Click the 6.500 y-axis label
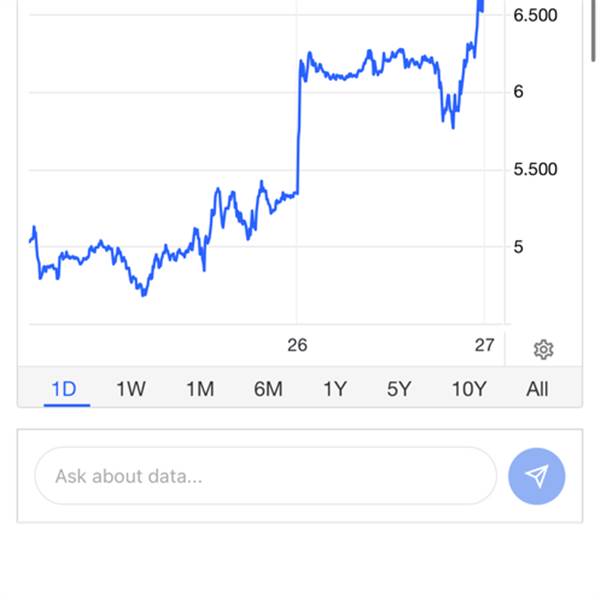 click(535, 15)
